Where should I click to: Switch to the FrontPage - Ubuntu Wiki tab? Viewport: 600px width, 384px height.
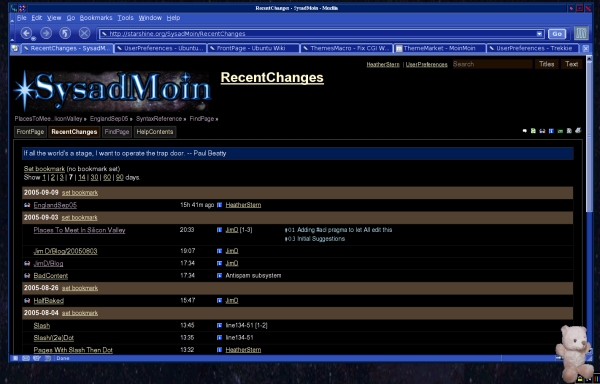pyautogui.click(x=253, y=48)
